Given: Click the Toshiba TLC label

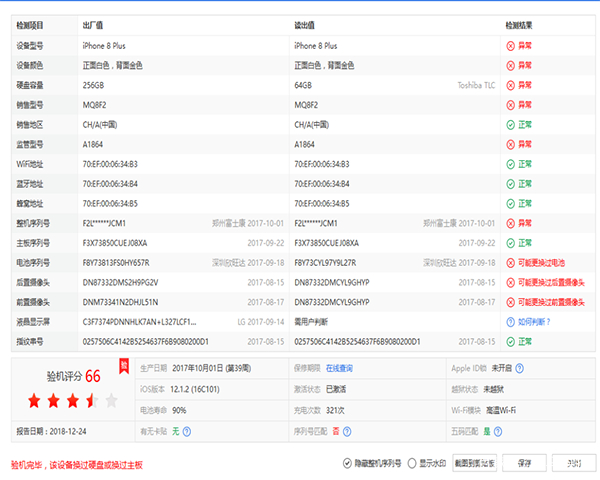Looking at the screenshot, I should point(476,85).
